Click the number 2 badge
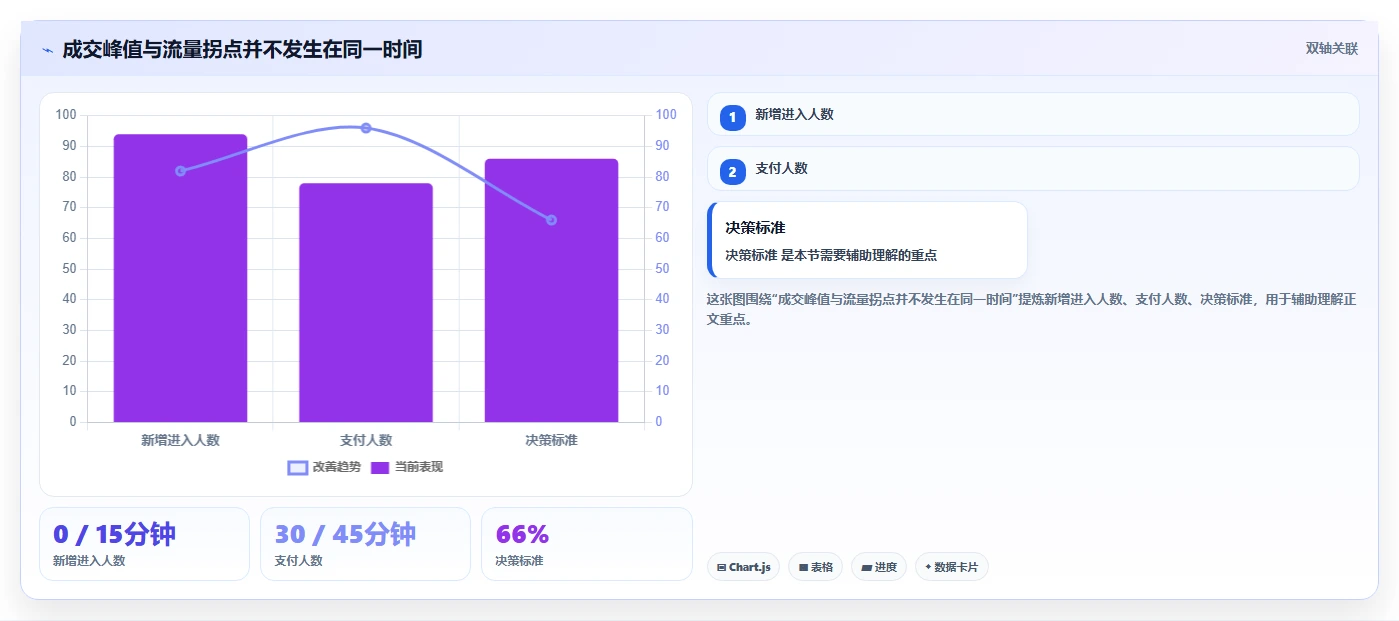This screenshot has width=1399, height=621. click(732, 172)
